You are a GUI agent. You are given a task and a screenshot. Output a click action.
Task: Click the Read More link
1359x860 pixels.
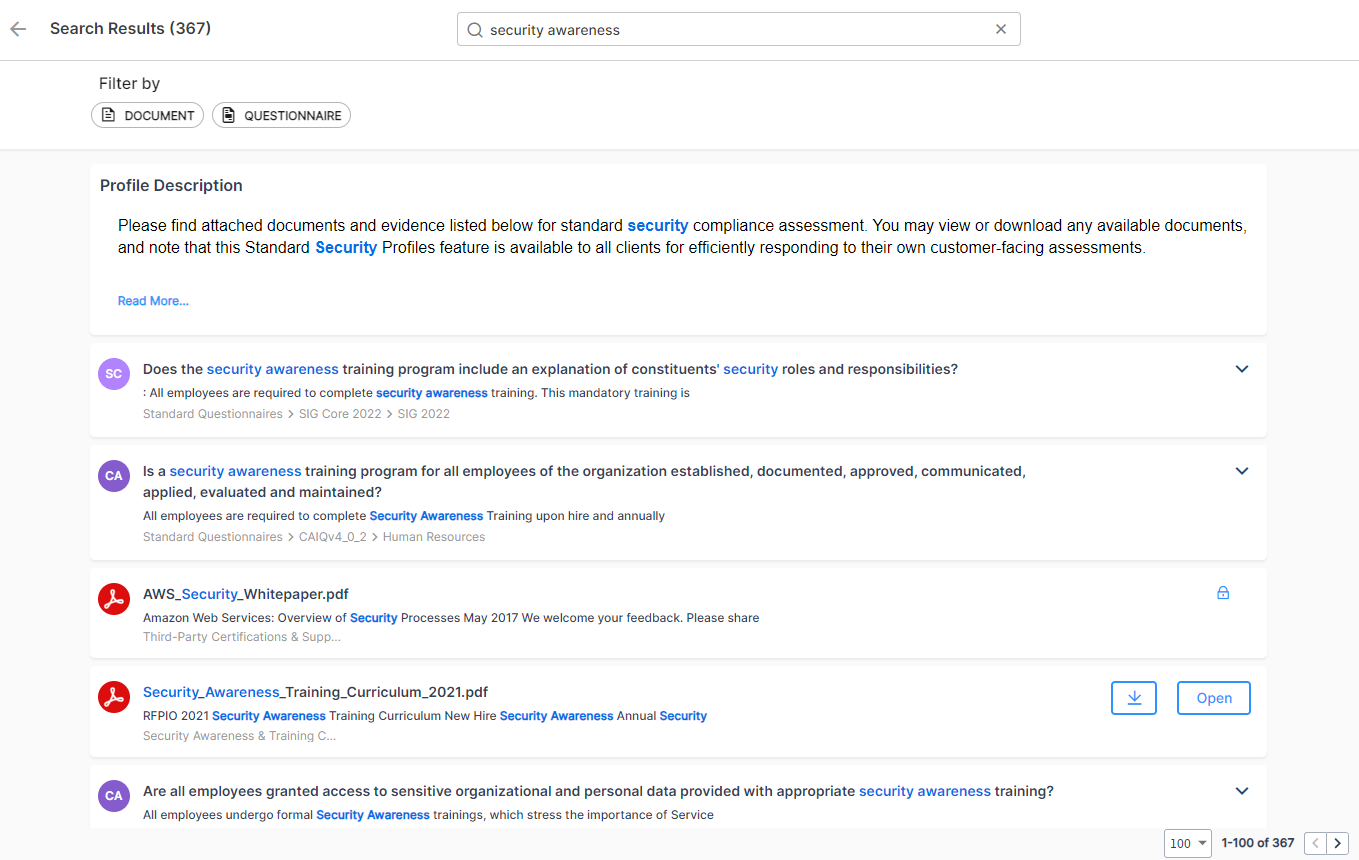[x=153, y=301]
